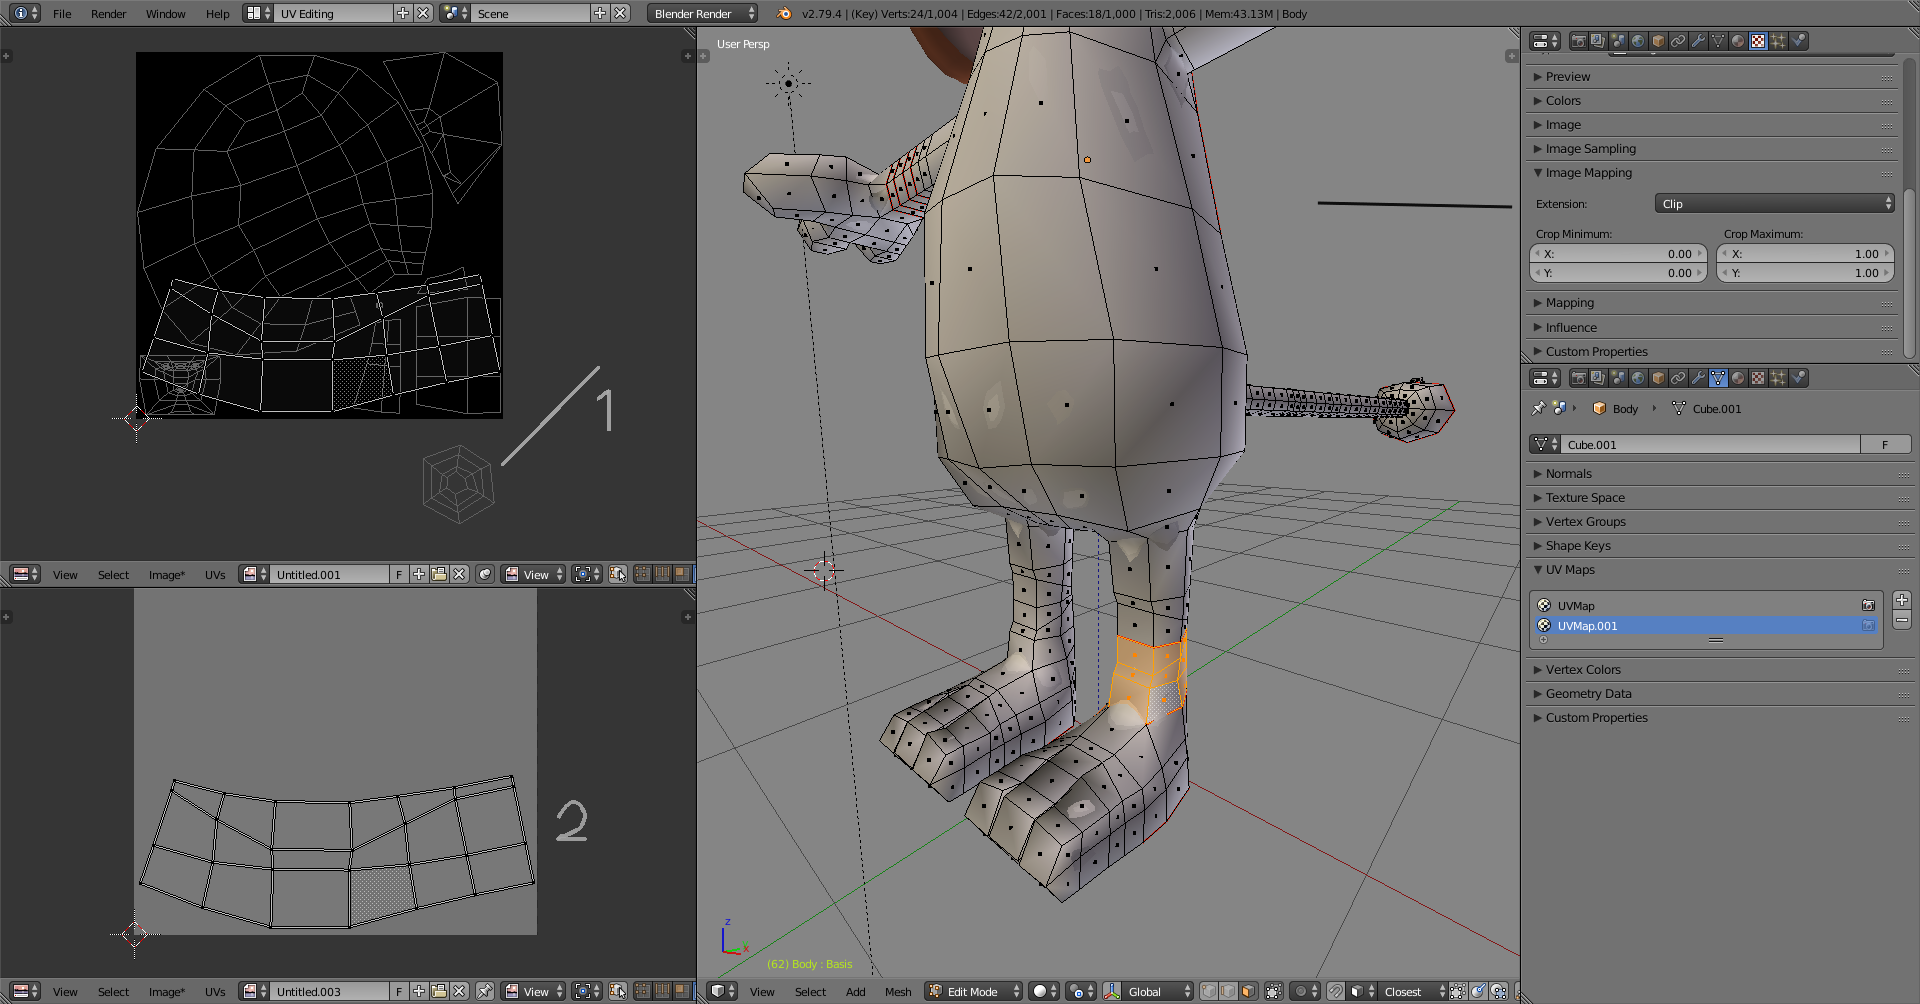Viewport: 1920px width, 1004px height.
Task: Toggle pin for Untitled.001 image in upper UV editor
Action: point(485,574)
